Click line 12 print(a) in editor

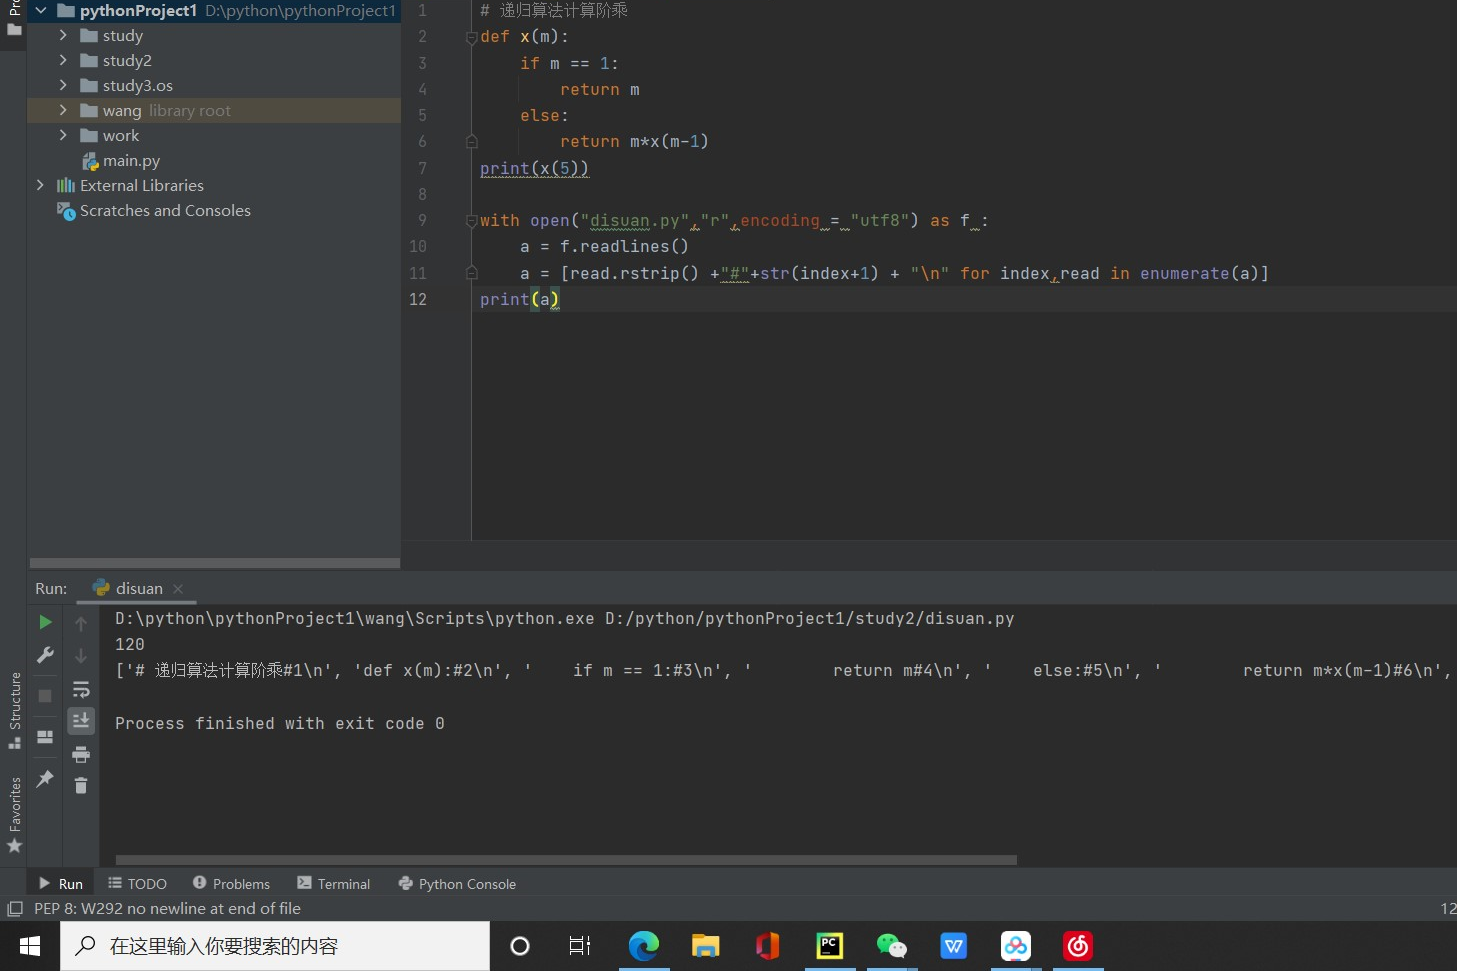[519, 299]
